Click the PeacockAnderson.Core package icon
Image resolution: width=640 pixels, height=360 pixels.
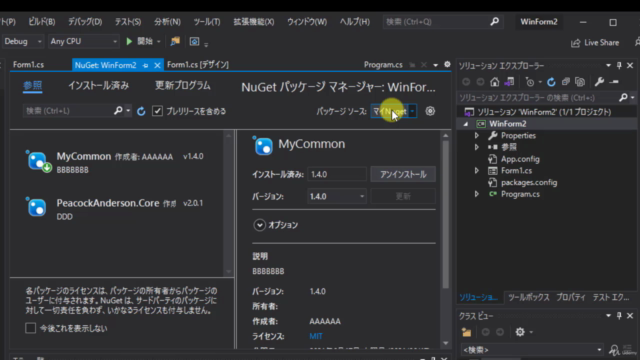(36, 207)
